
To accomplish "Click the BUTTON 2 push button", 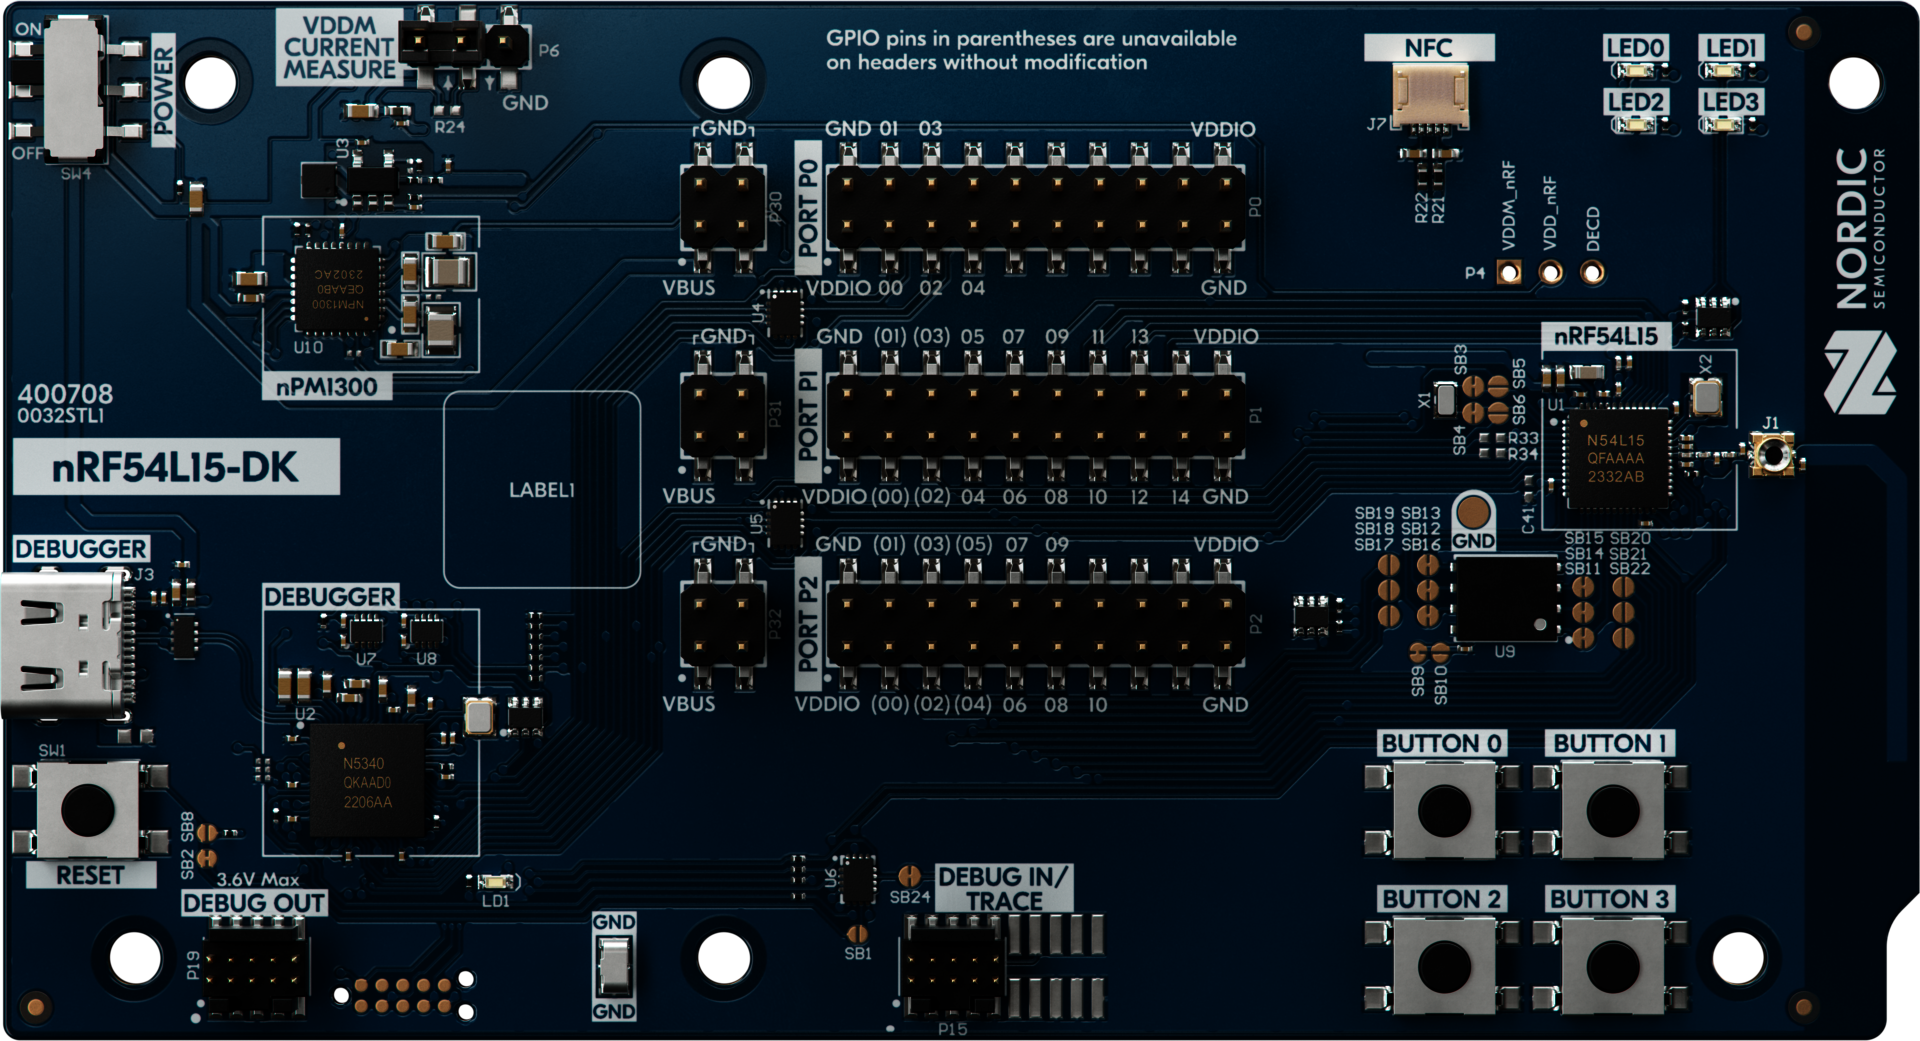I will pyautogui.click(x=1443, y=965).
